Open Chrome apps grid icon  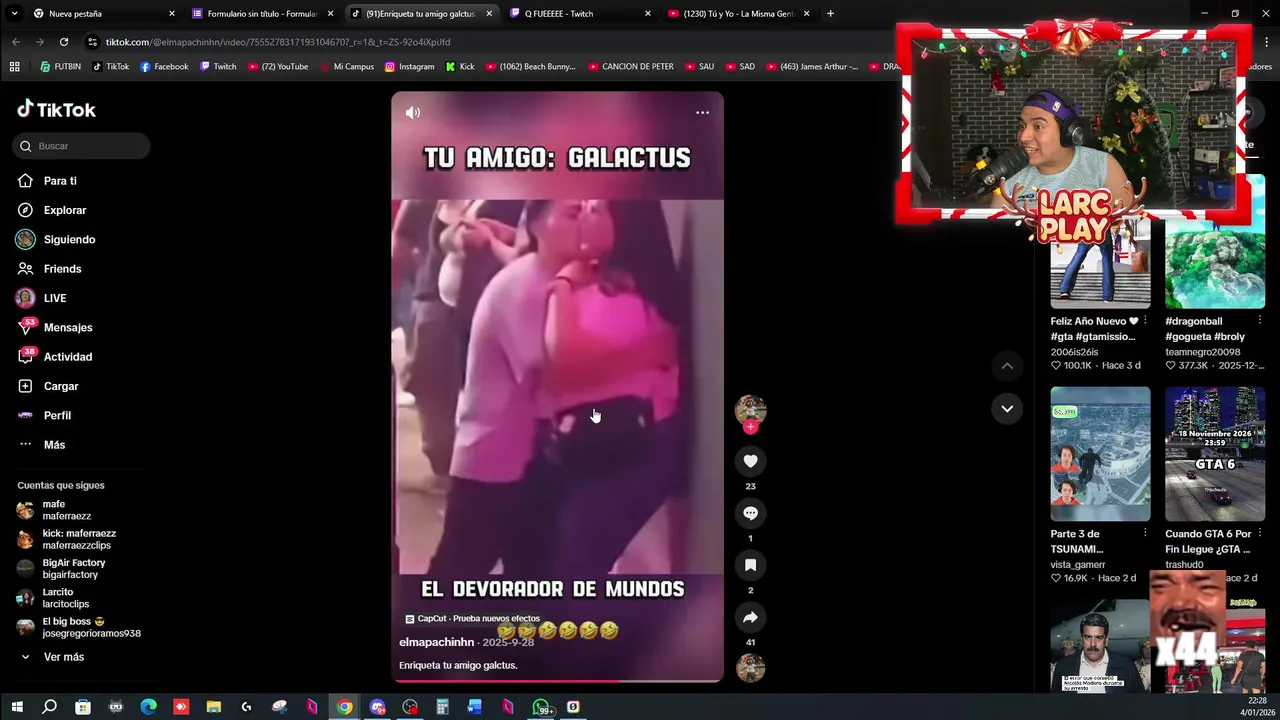click(14, 67)
